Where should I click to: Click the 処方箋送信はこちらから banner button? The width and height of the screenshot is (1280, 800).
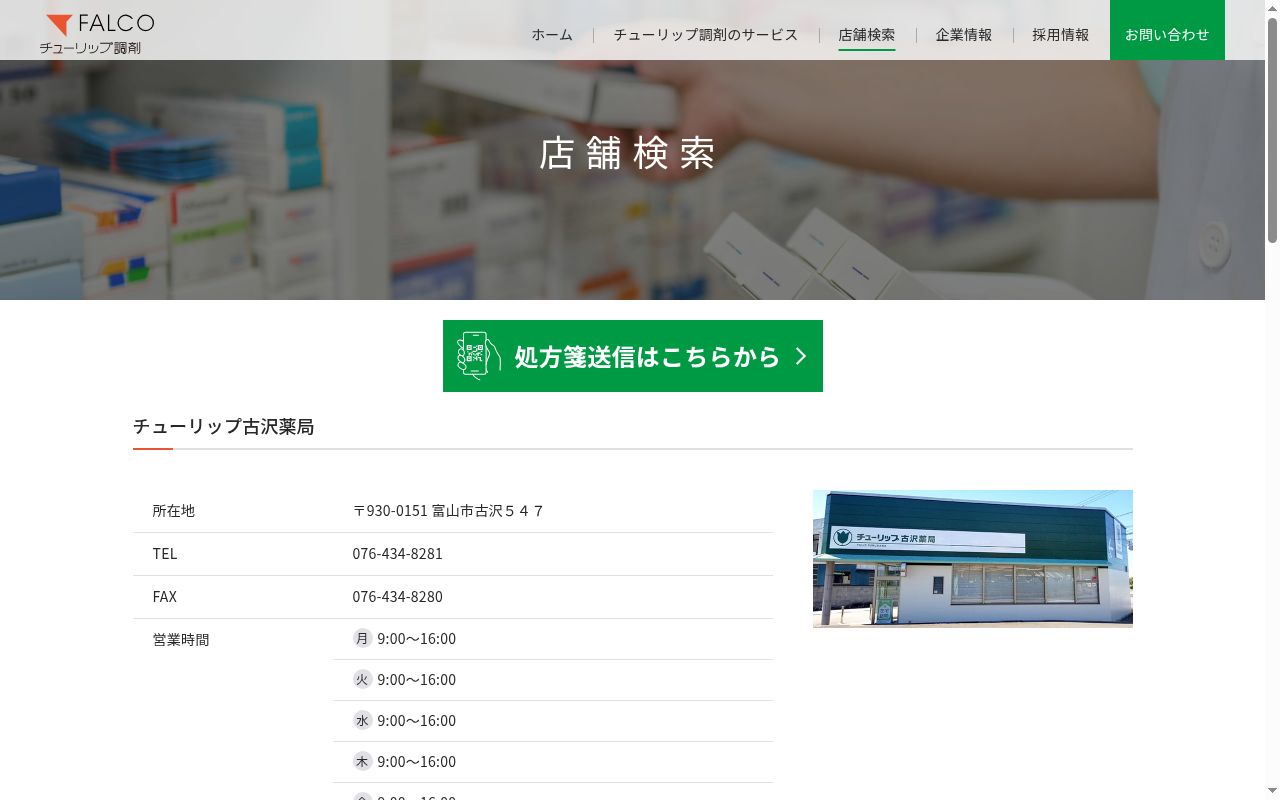633,356
